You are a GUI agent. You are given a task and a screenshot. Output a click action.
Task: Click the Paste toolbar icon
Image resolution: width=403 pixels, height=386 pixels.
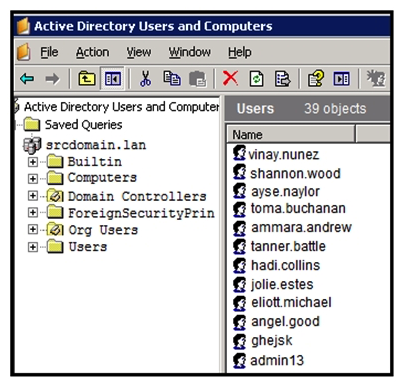198,79
